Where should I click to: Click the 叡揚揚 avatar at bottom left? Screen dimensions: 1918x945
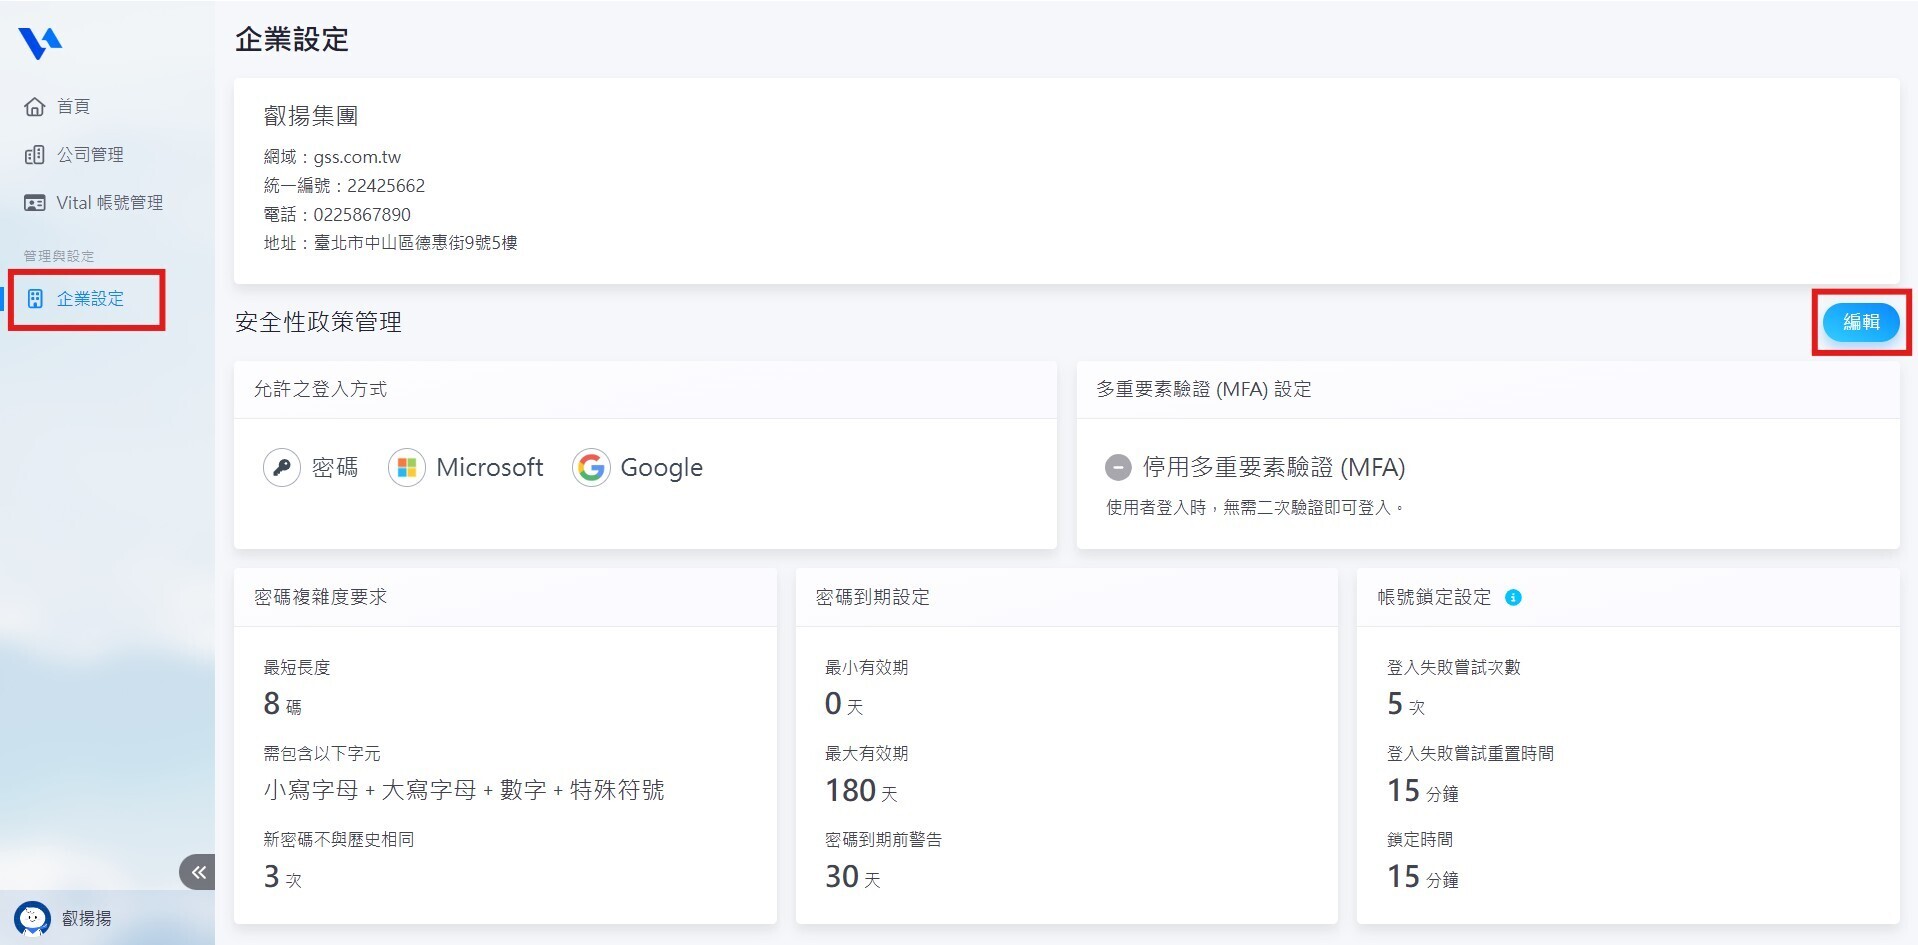pos(33,918)
